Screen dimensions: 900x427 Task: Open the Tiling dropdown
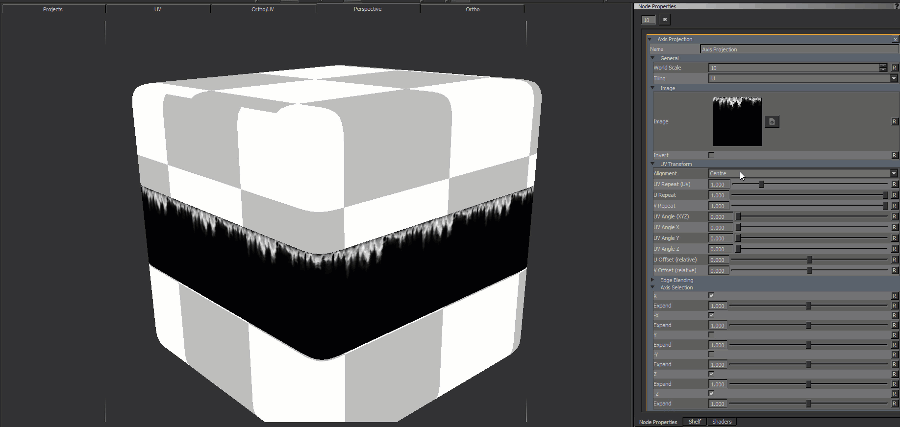(x=893, y=77)
